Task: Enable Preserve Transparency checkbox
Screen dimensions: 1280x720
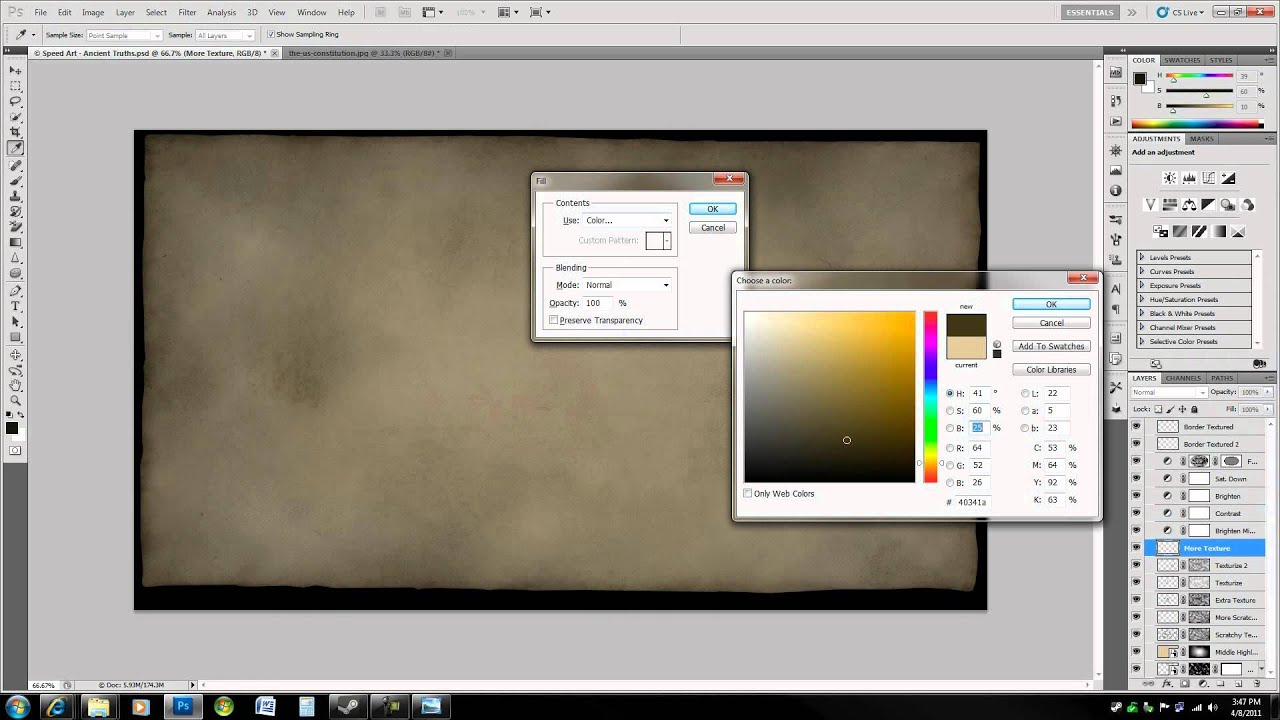Action: (x=553, y=320)
